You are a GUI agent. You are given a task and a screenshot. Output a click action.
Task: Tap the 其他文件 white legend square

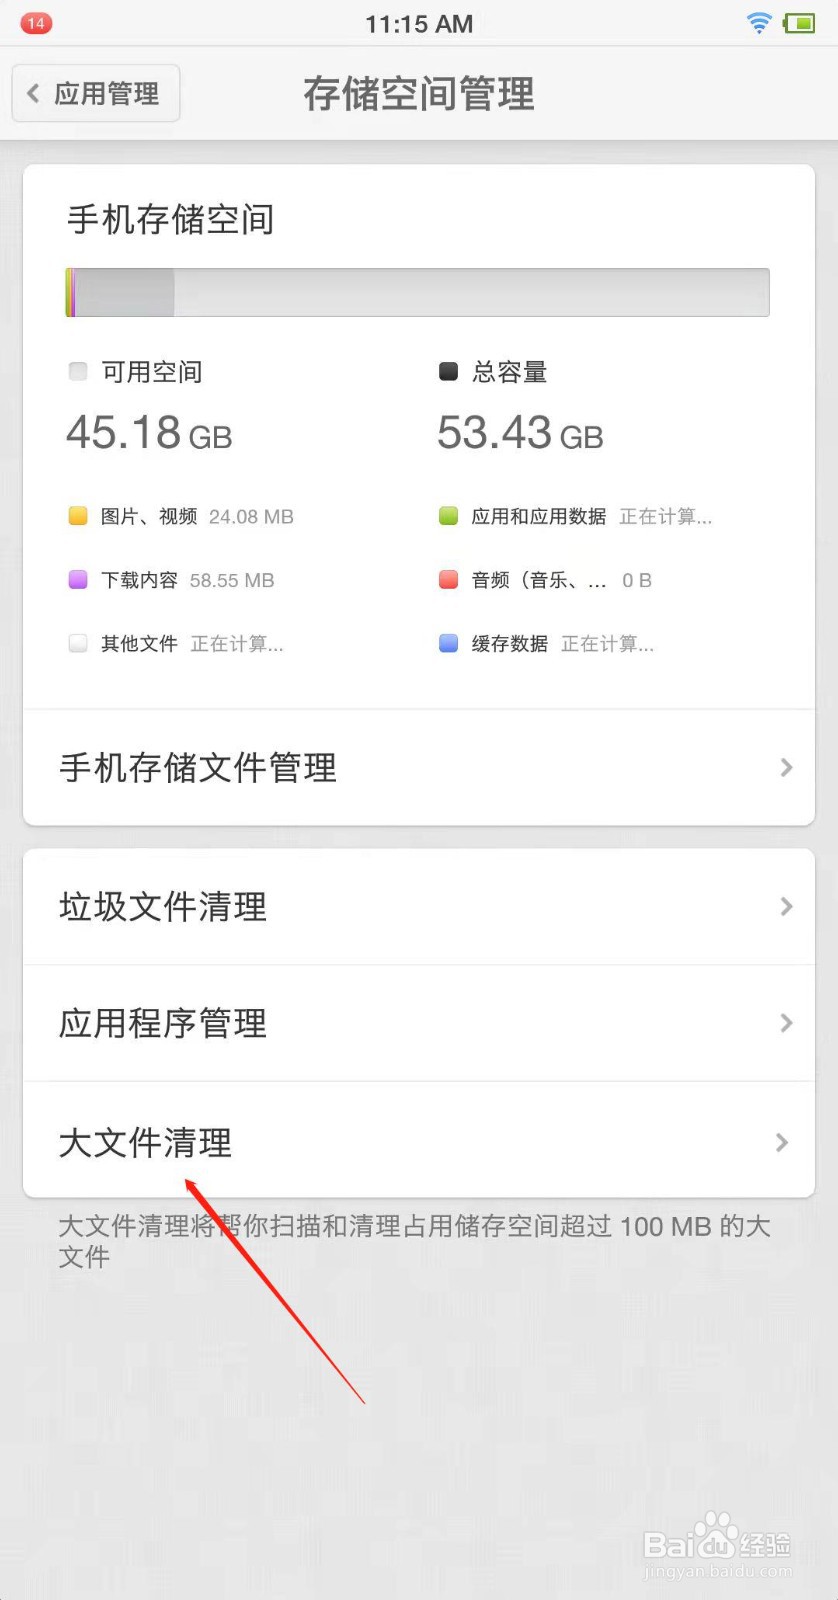point(78,643)
